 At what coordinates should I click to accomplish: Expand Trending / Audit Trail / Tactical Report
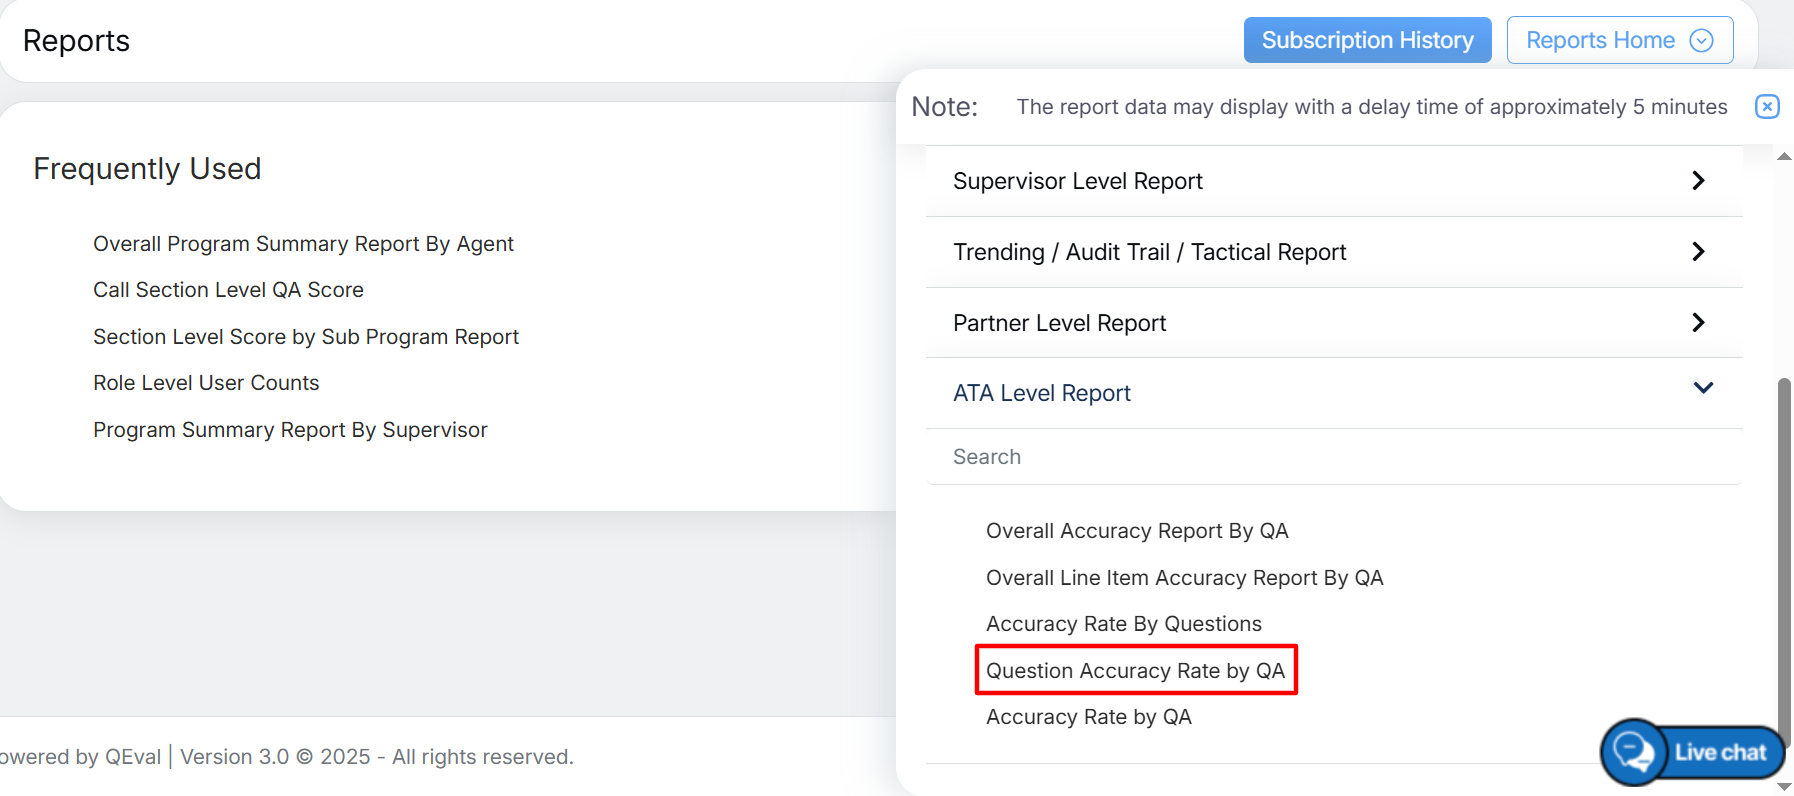coord(1697,252)
